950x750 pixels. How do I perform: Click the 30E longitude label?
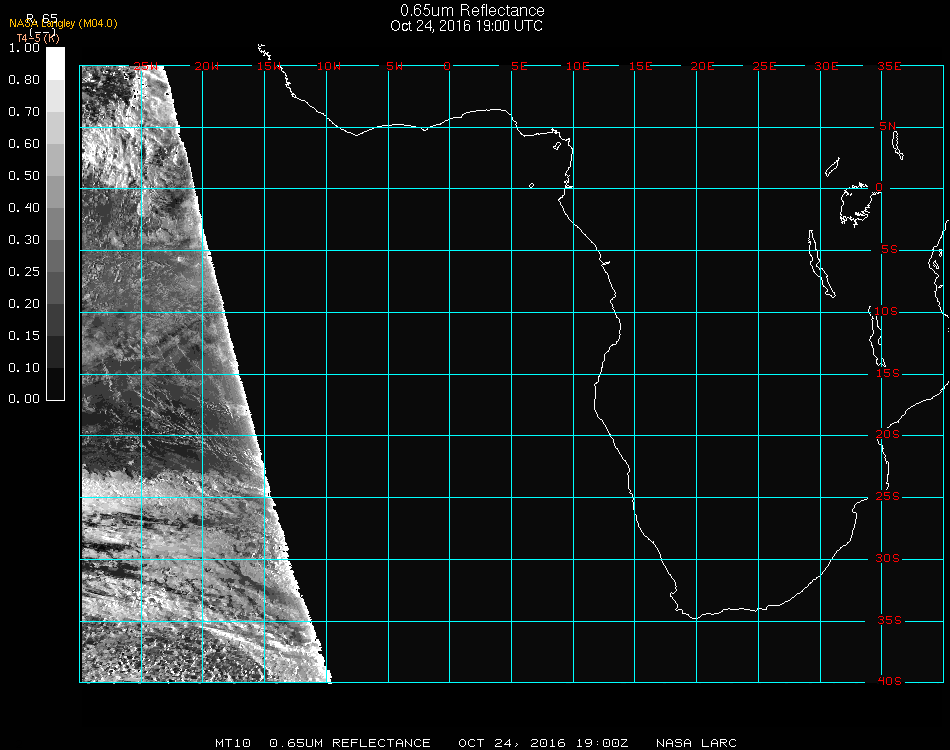(x=826, y=66)
